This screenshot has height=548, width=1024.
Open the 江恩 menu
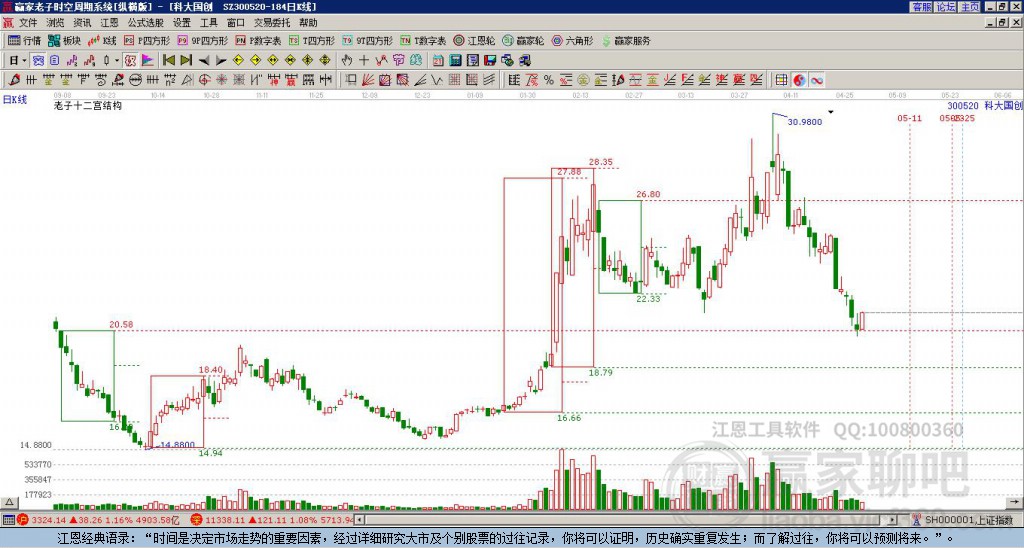tap(110, 23)
